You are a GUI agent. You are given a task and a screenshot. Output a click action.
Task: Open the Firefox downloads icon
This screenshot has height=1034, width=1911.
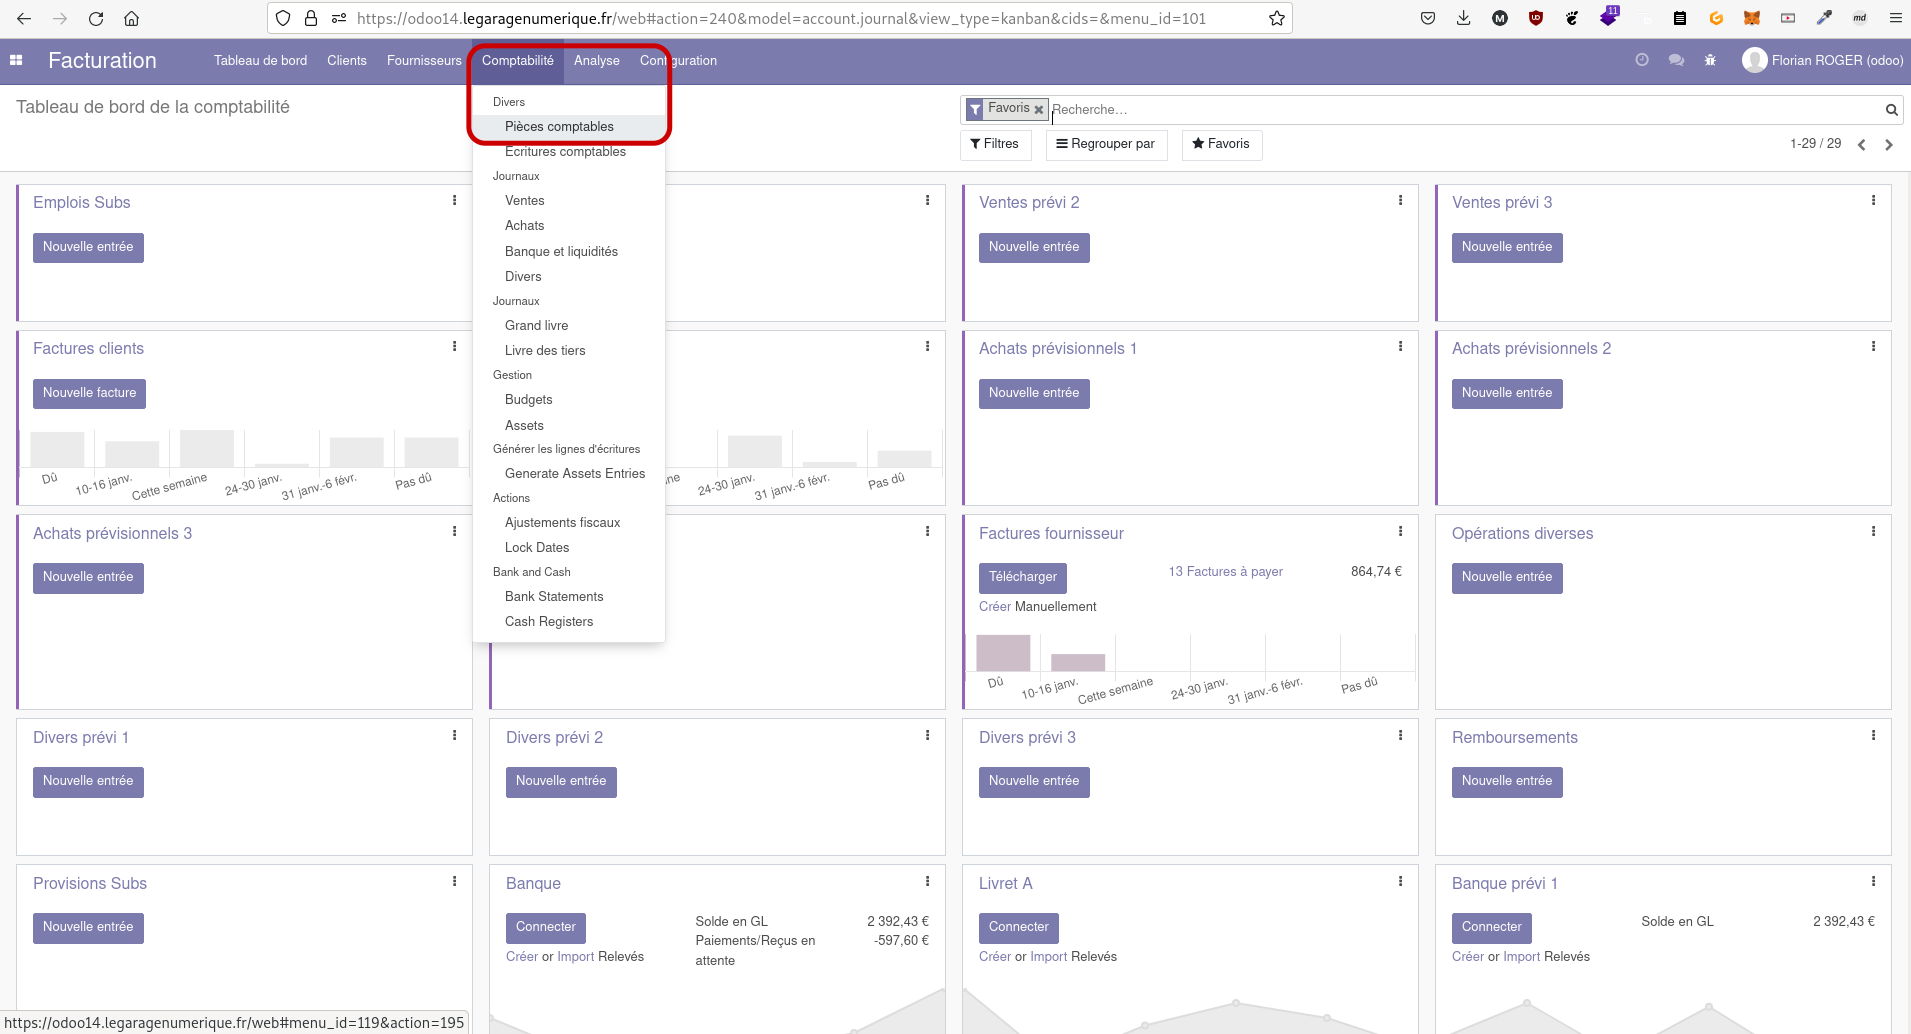click(x=1463, y=18)
